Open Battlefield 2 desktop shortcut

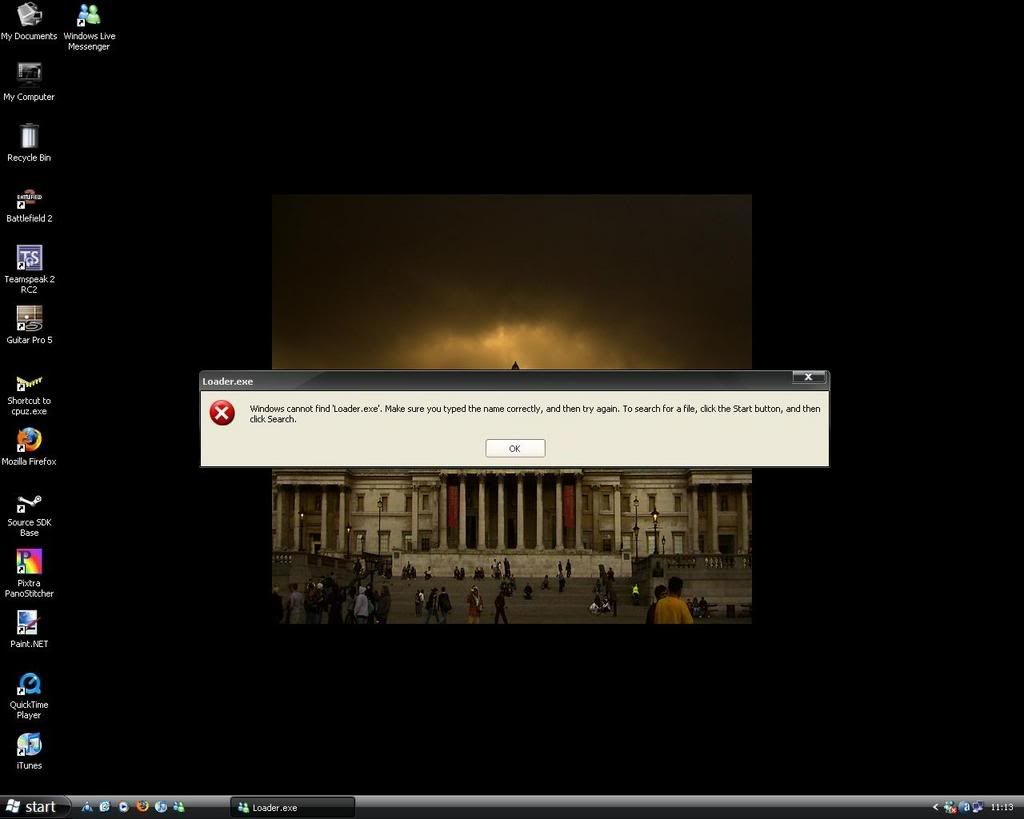pyautogui.click(x=29, y=198)
